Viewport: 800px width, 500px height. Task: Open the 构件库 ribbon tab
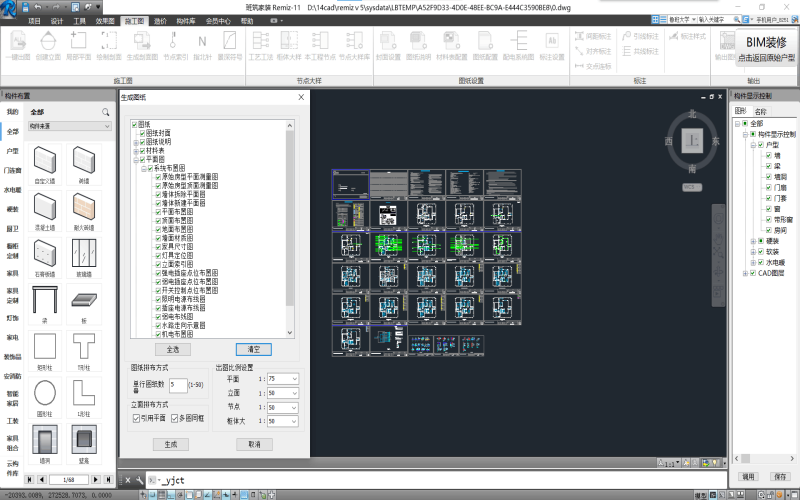click(x=186, y=21)
